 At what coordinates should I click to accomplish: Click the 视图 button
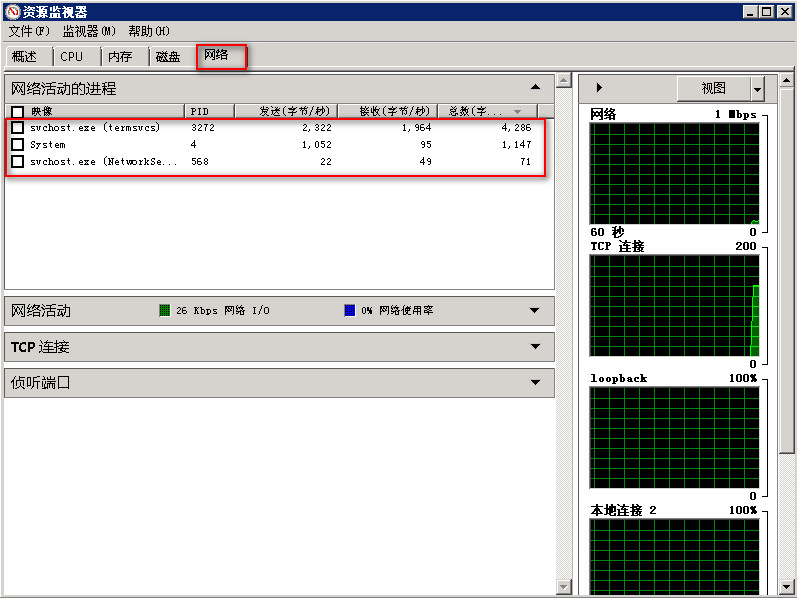coord(714,88)
